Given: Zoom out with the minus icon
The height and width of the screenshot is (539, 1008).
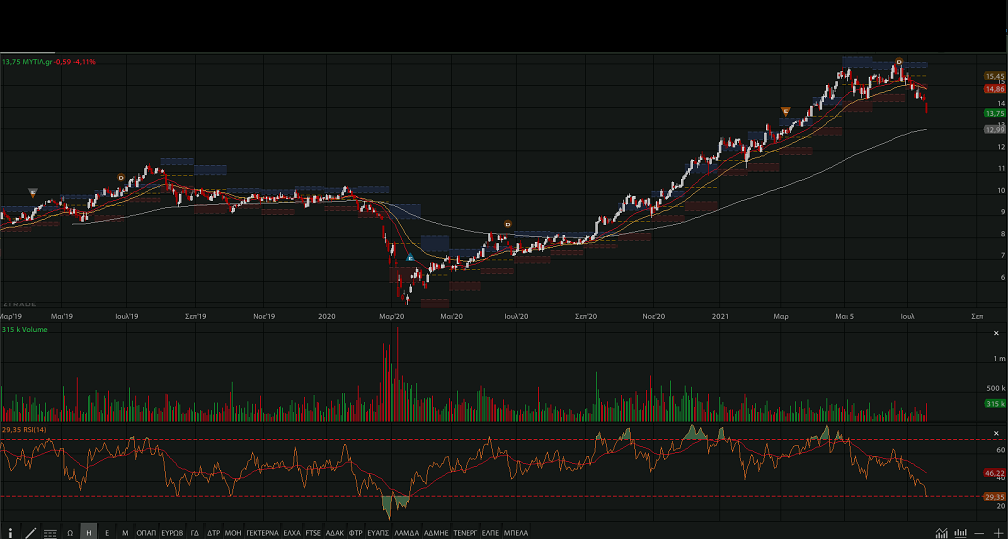Looking at the screenshot, I should (979, 532).
